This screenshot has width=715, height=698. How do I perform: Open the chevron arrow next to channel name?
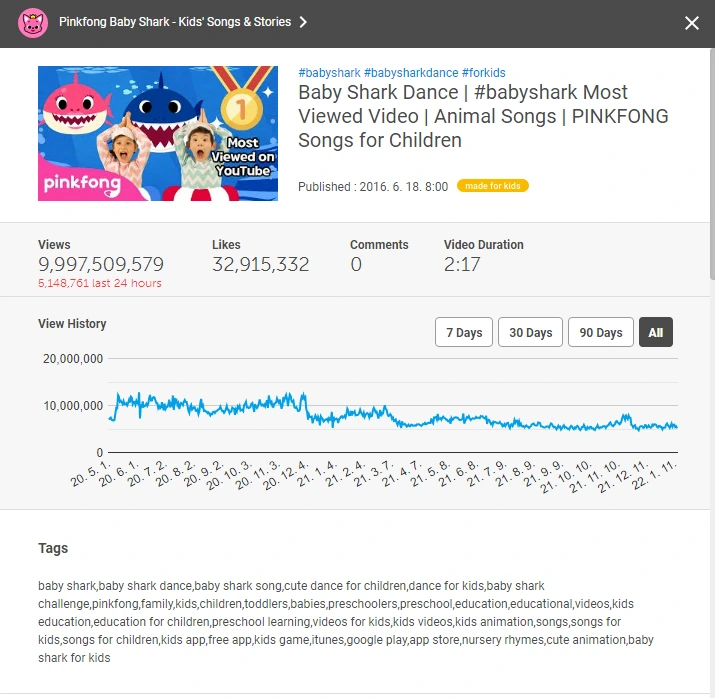coord(303,22)
